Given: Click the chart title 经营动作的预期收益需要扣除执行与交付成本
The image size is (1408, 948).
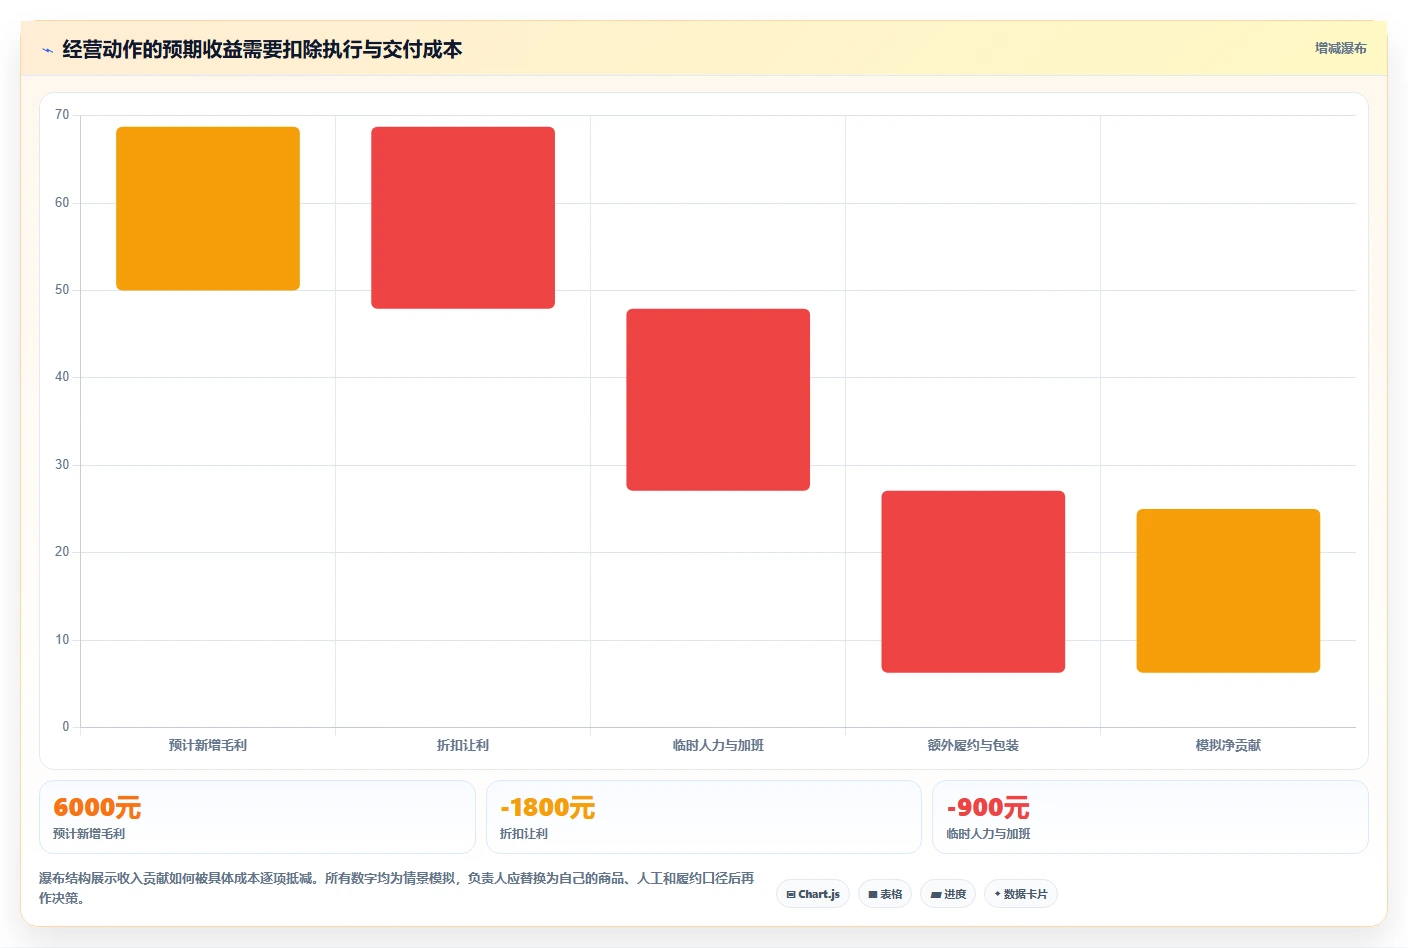Looking at the screenshot, I should click(262, 49).
